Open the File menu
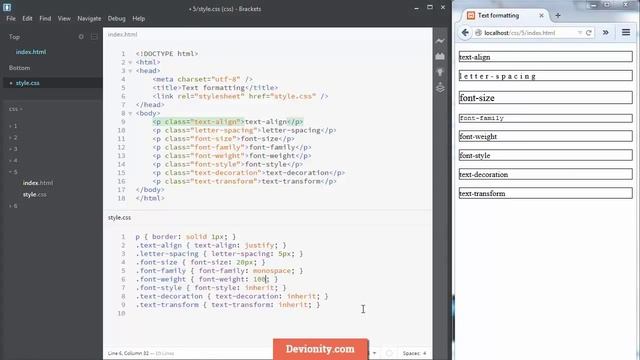This screenshot has width=640, height=360. (x=11, y=19)
